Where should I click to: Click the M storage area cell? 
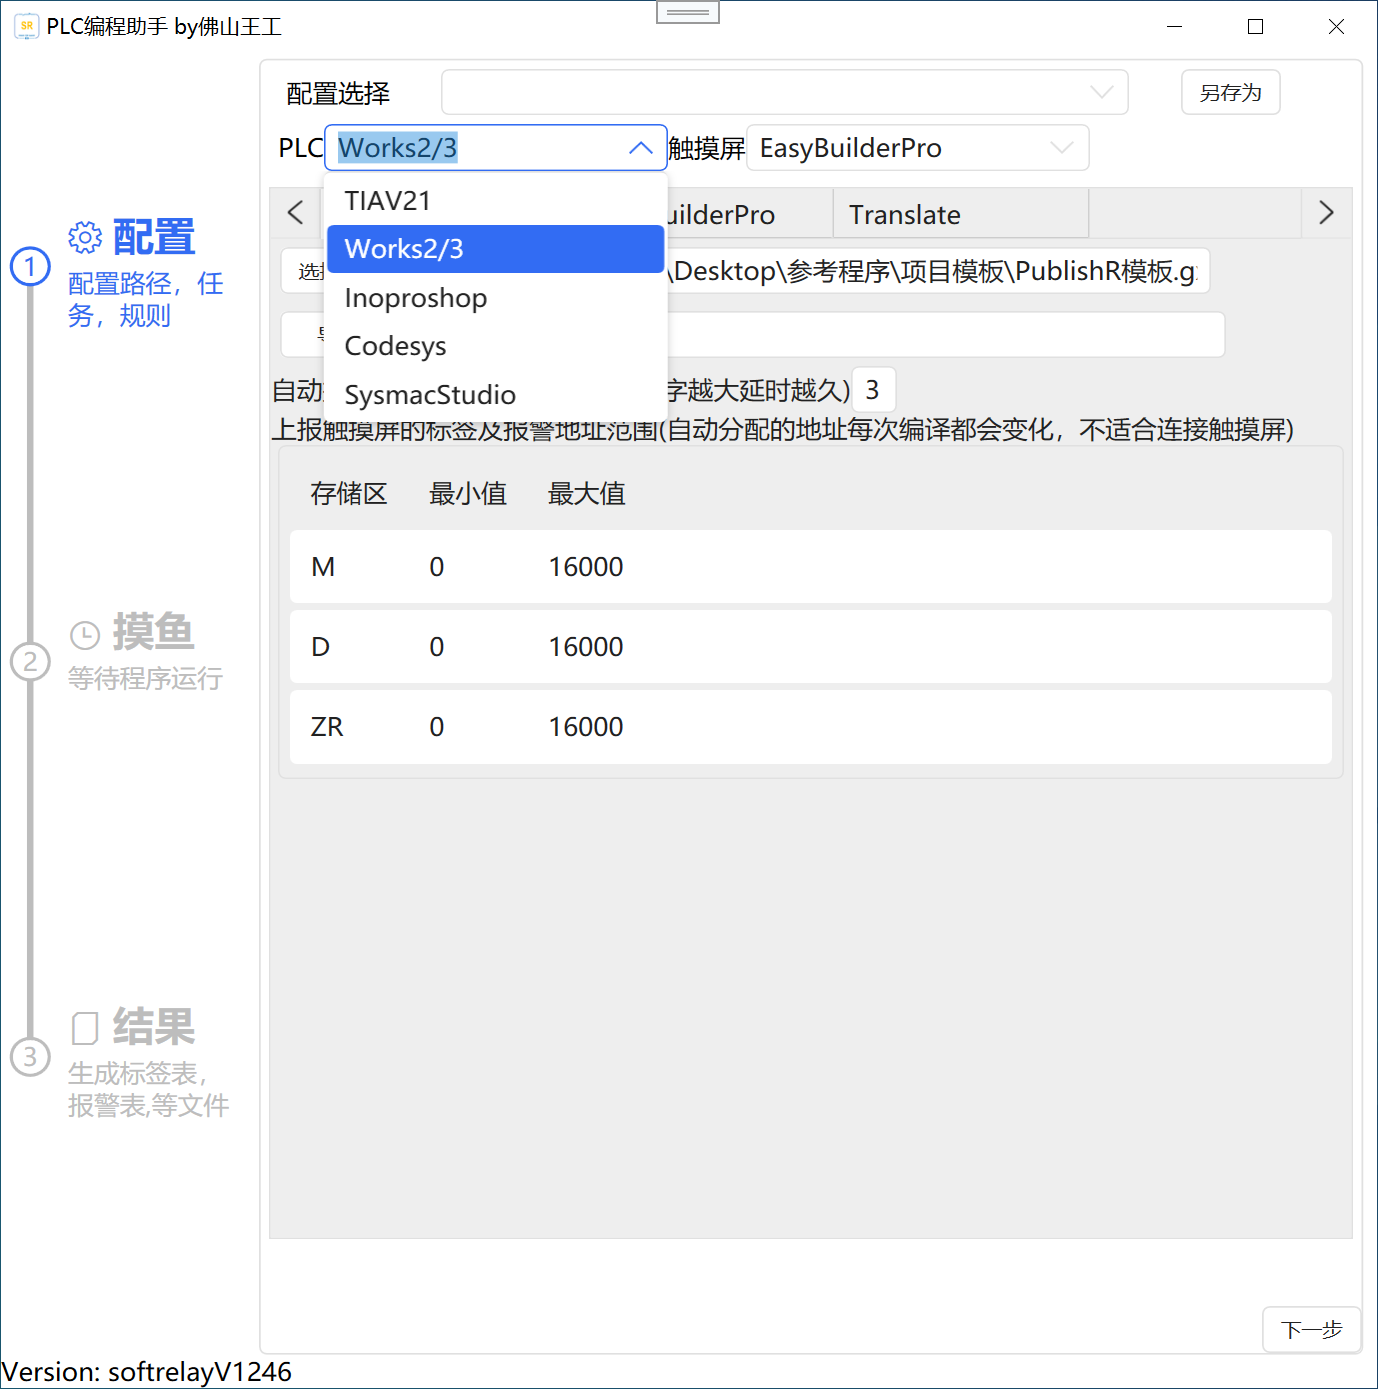tap(323, 567)
